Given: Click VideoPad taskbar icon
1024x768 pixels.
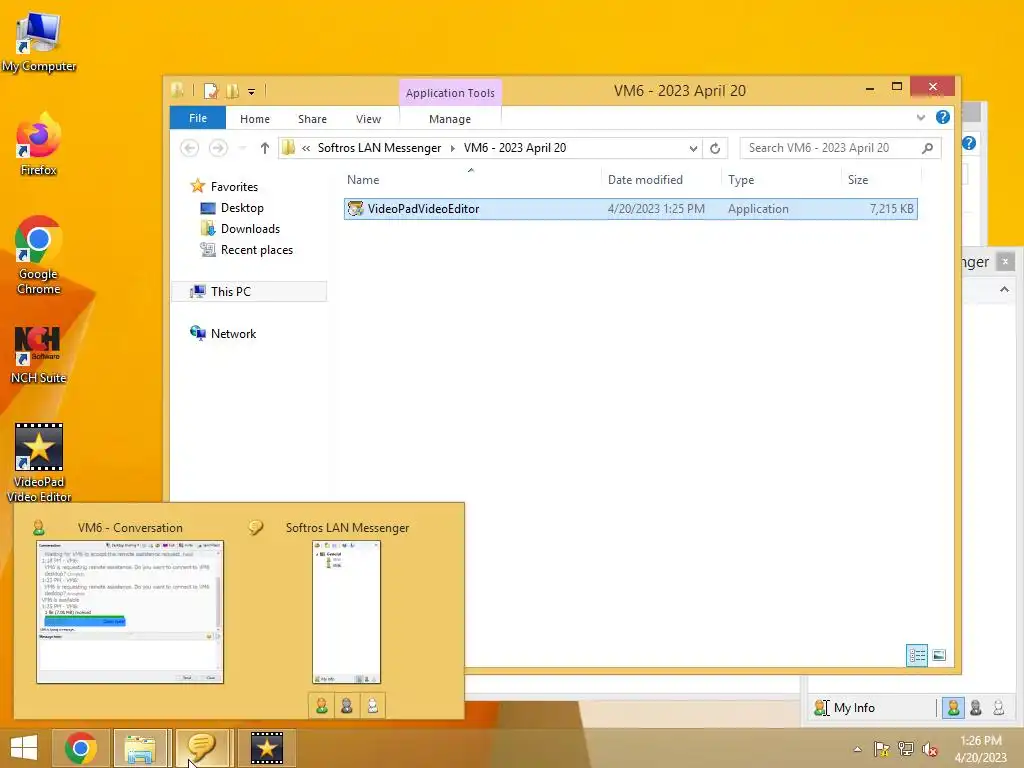Looking at the screenshot, I should pyautogui.click(x=266, y=748).
